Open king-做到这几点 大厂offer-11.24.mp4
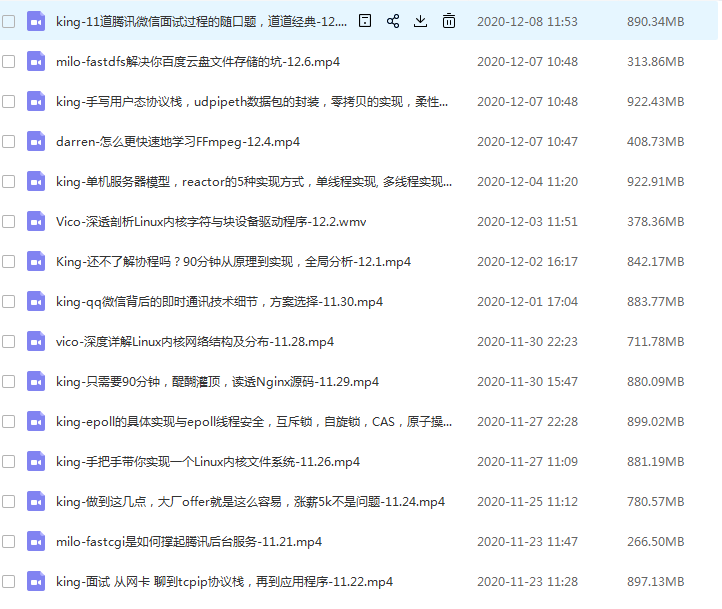This screenshot has height=609, width=722. [x=250, y=502]
